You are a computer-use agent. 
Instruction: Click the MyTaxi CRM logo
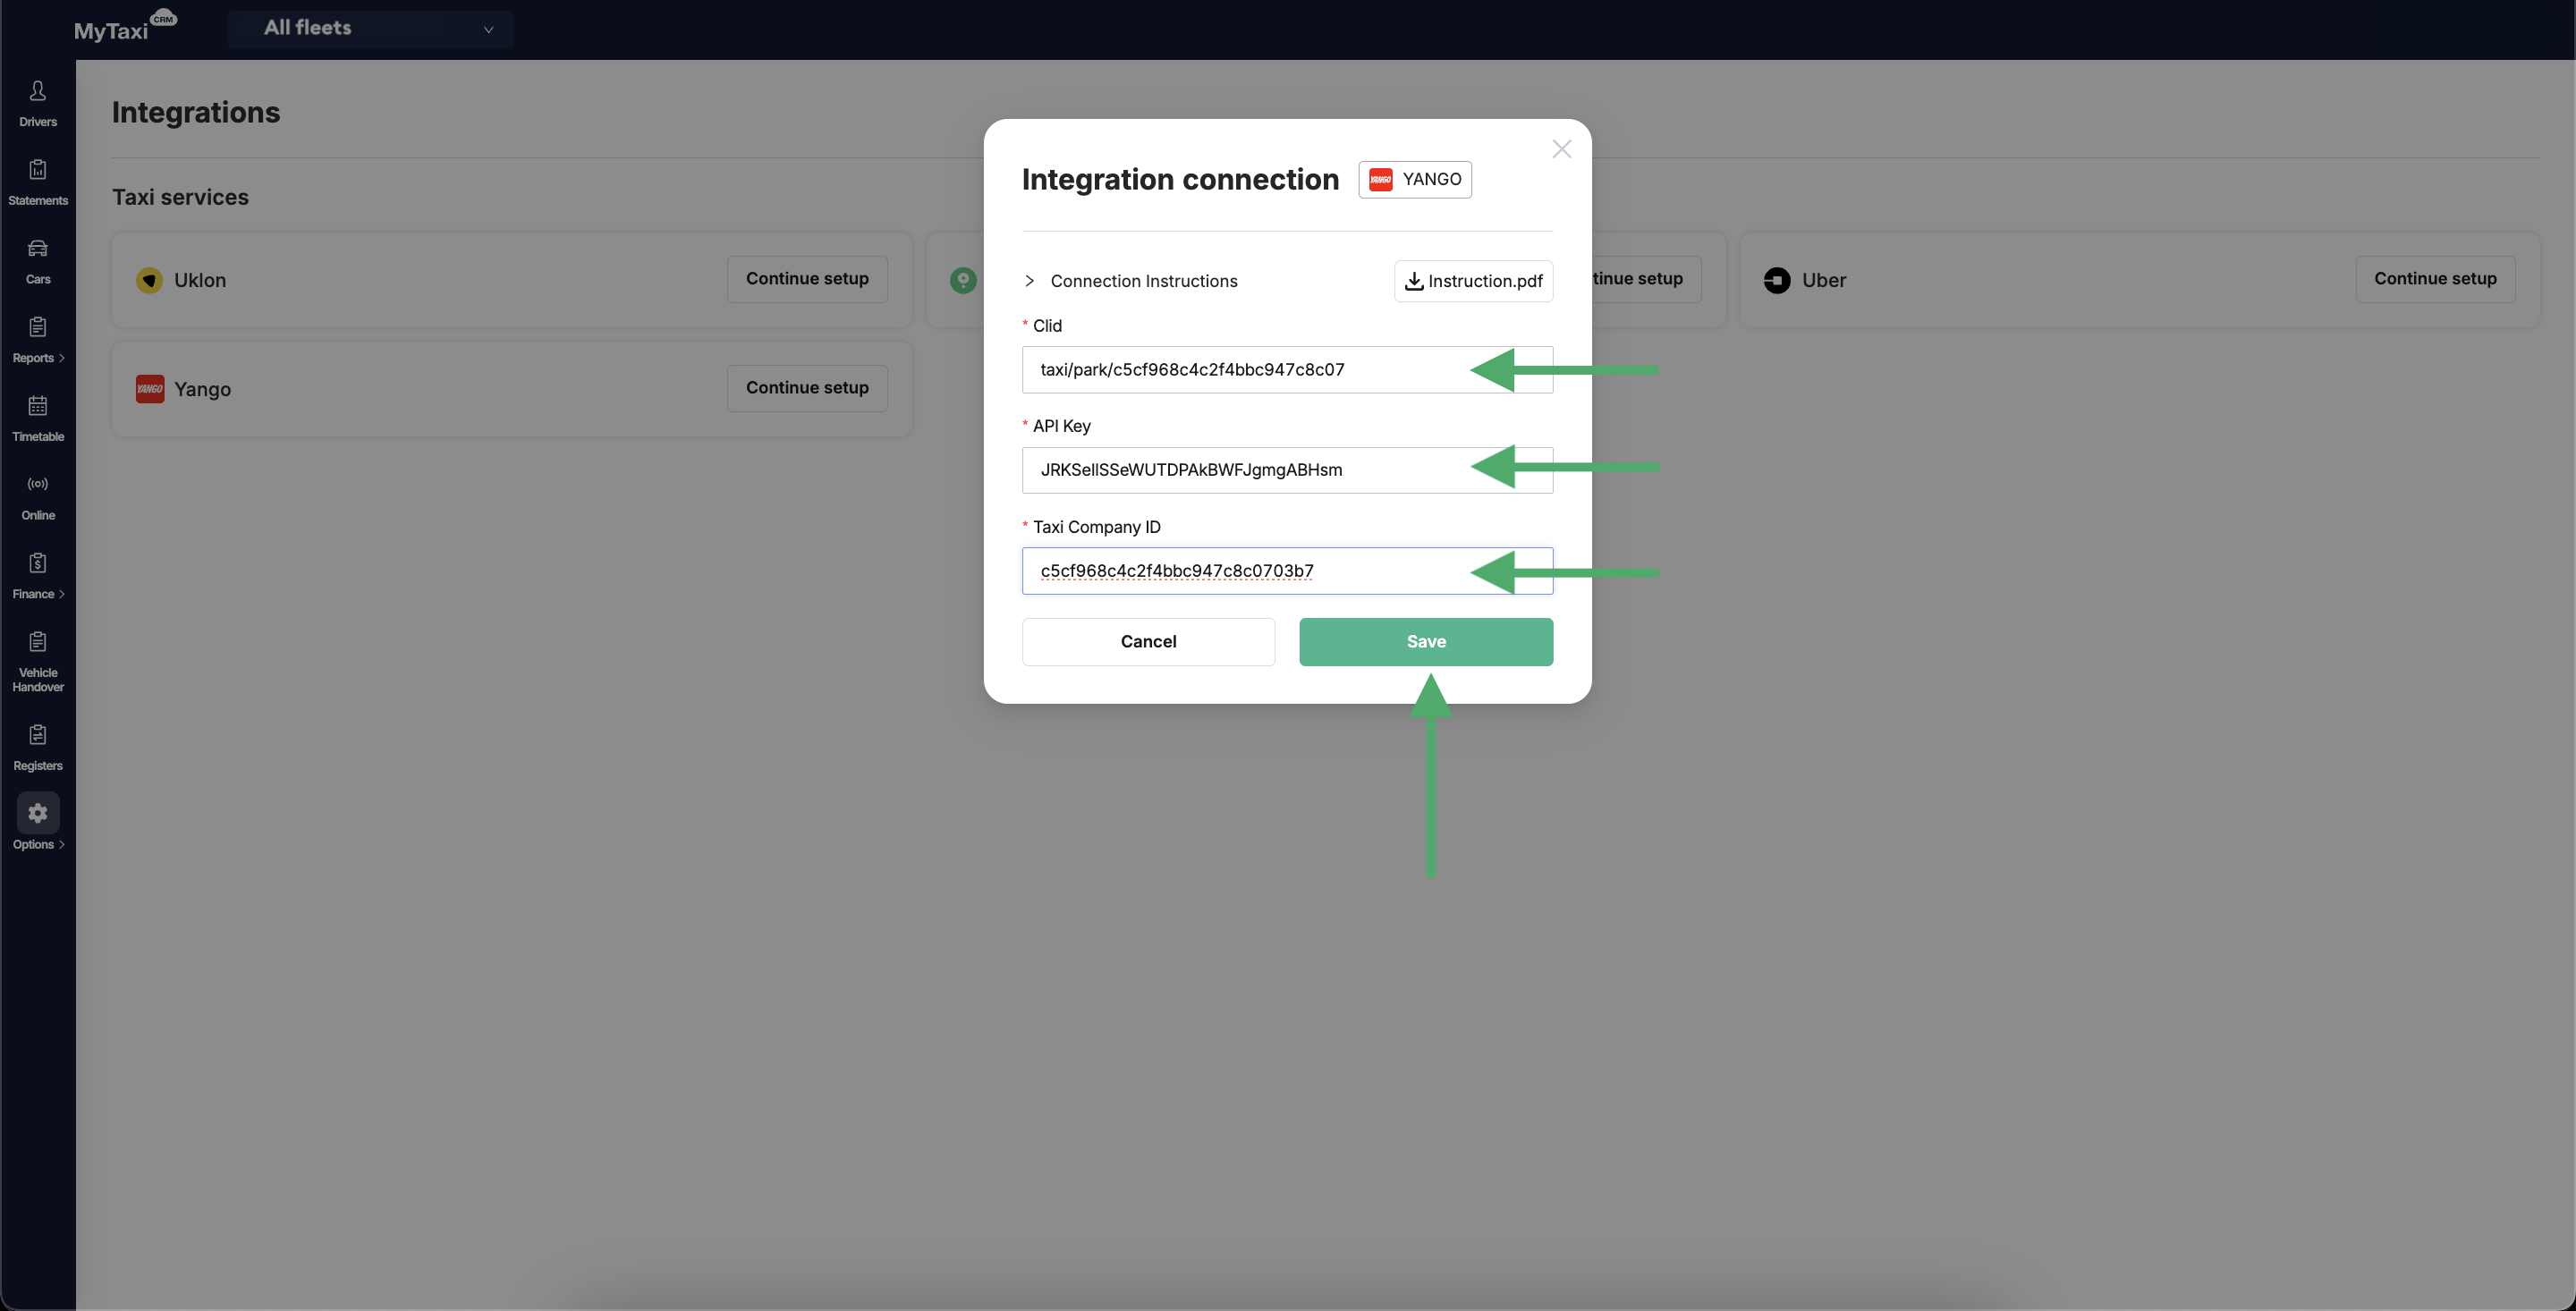tap(125, 26)
